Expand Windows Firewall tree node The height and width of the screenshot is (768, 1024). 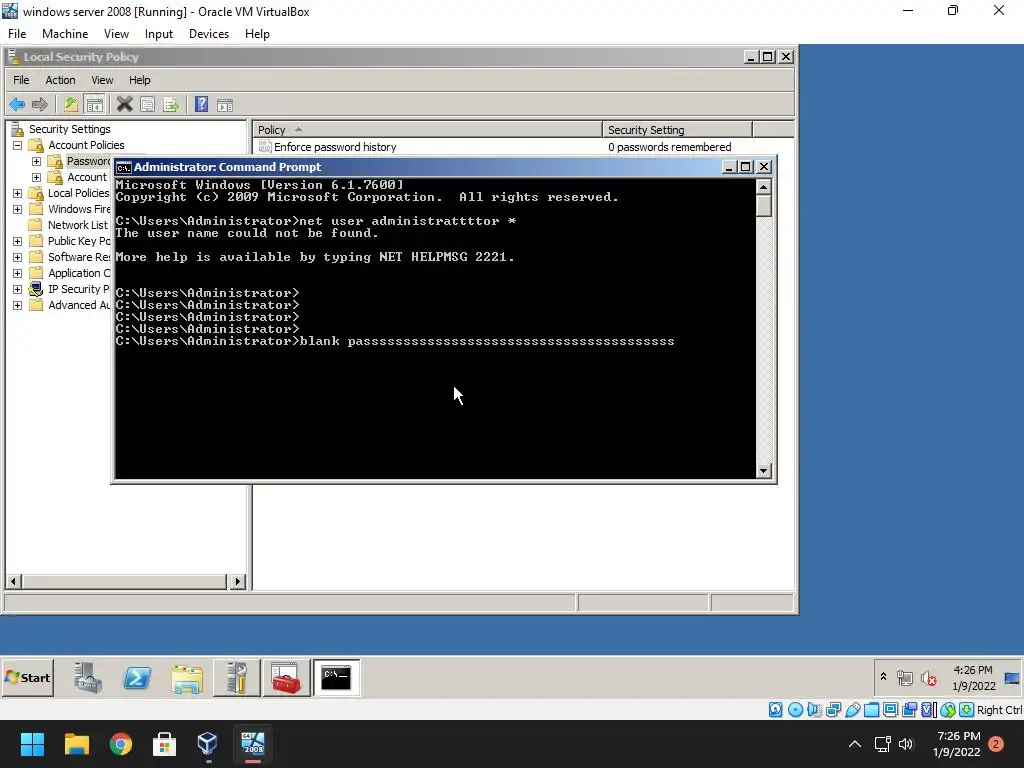coord(18,209)
